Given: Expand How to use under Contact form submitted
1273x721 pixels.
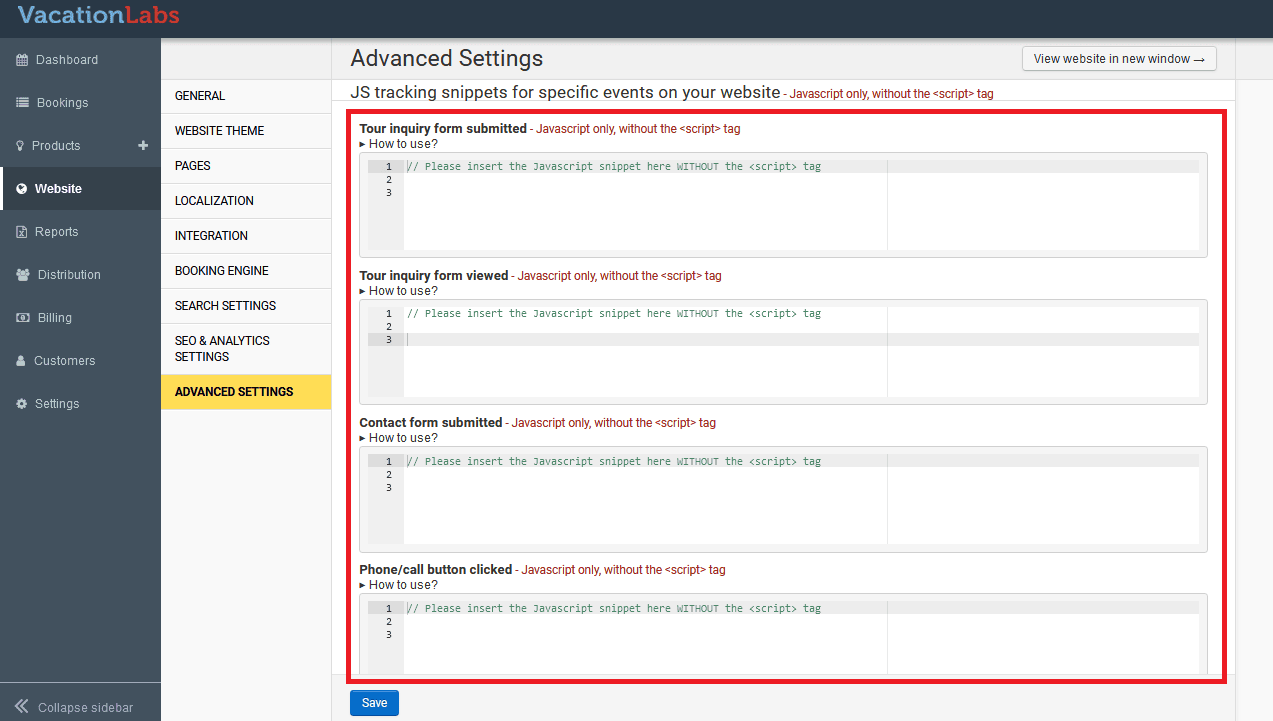Looking at the screenshot, I should [398, 438].
